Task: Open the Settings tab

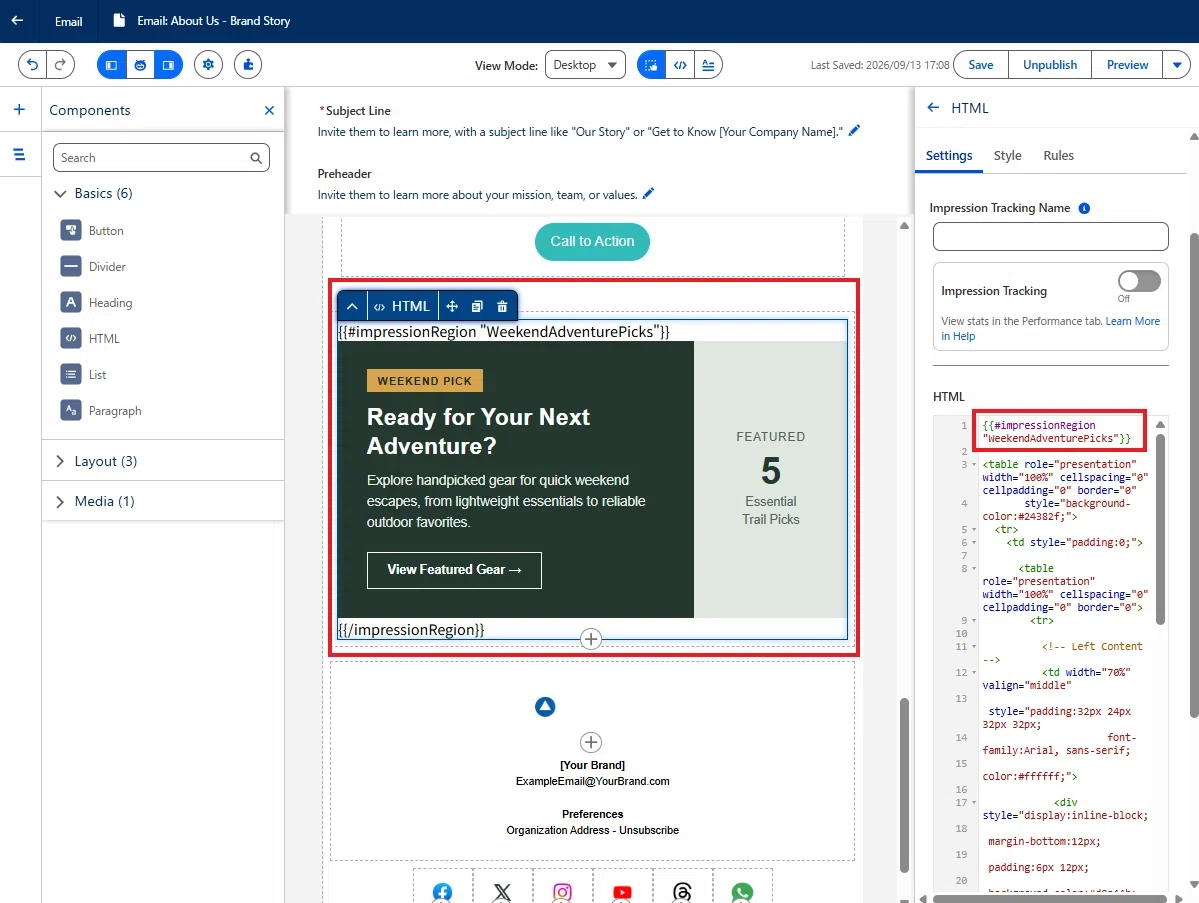Action: coord(949,155)
